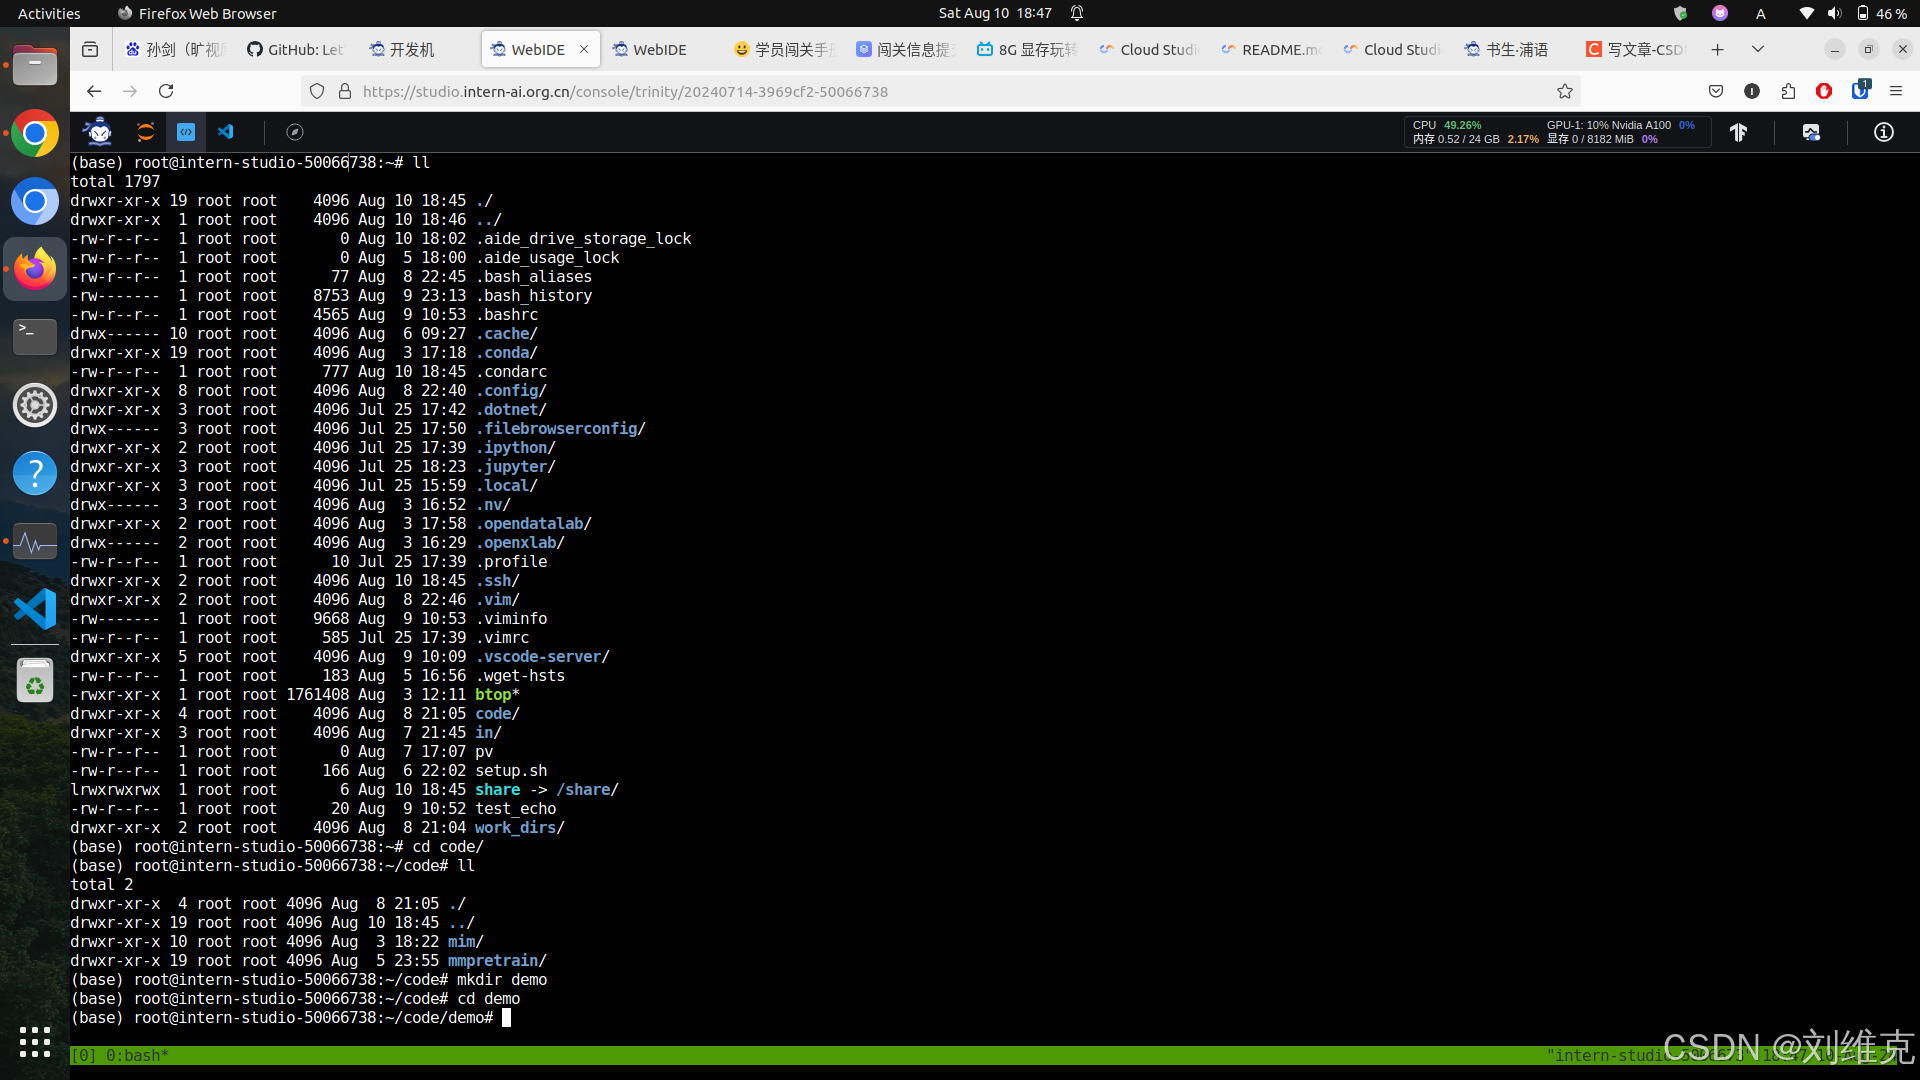The image size is (1920, 1080).
Task: Click the mmpretrain/ directory entry
Action: (x=497, y=960)
